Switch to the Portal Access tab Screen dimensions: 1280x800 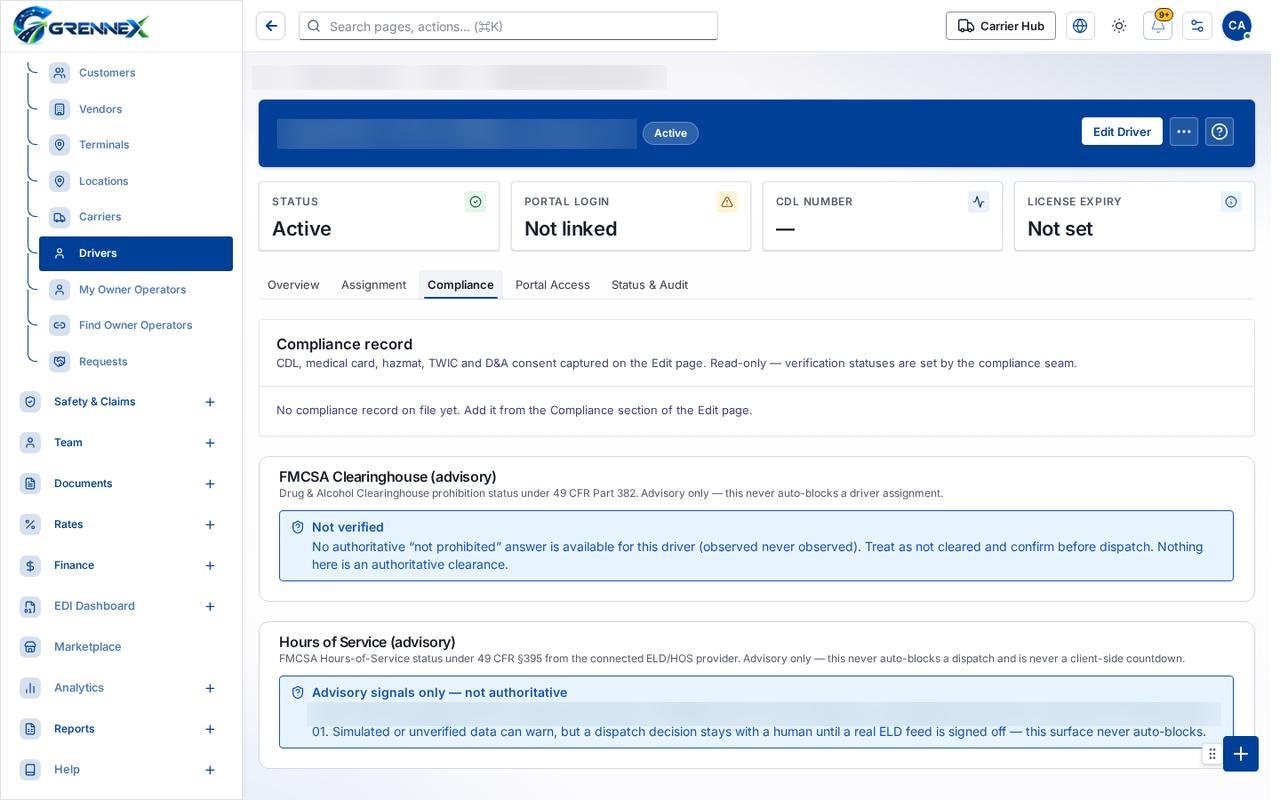552,285
